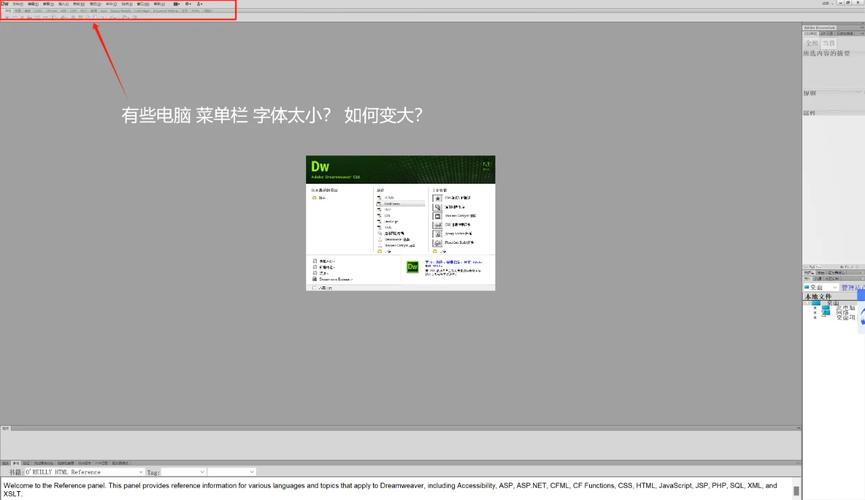Viewport: 865px width, 500px height.
Task: Collapse the 属性 Properties panel header bar
Action: click(400, 428)
